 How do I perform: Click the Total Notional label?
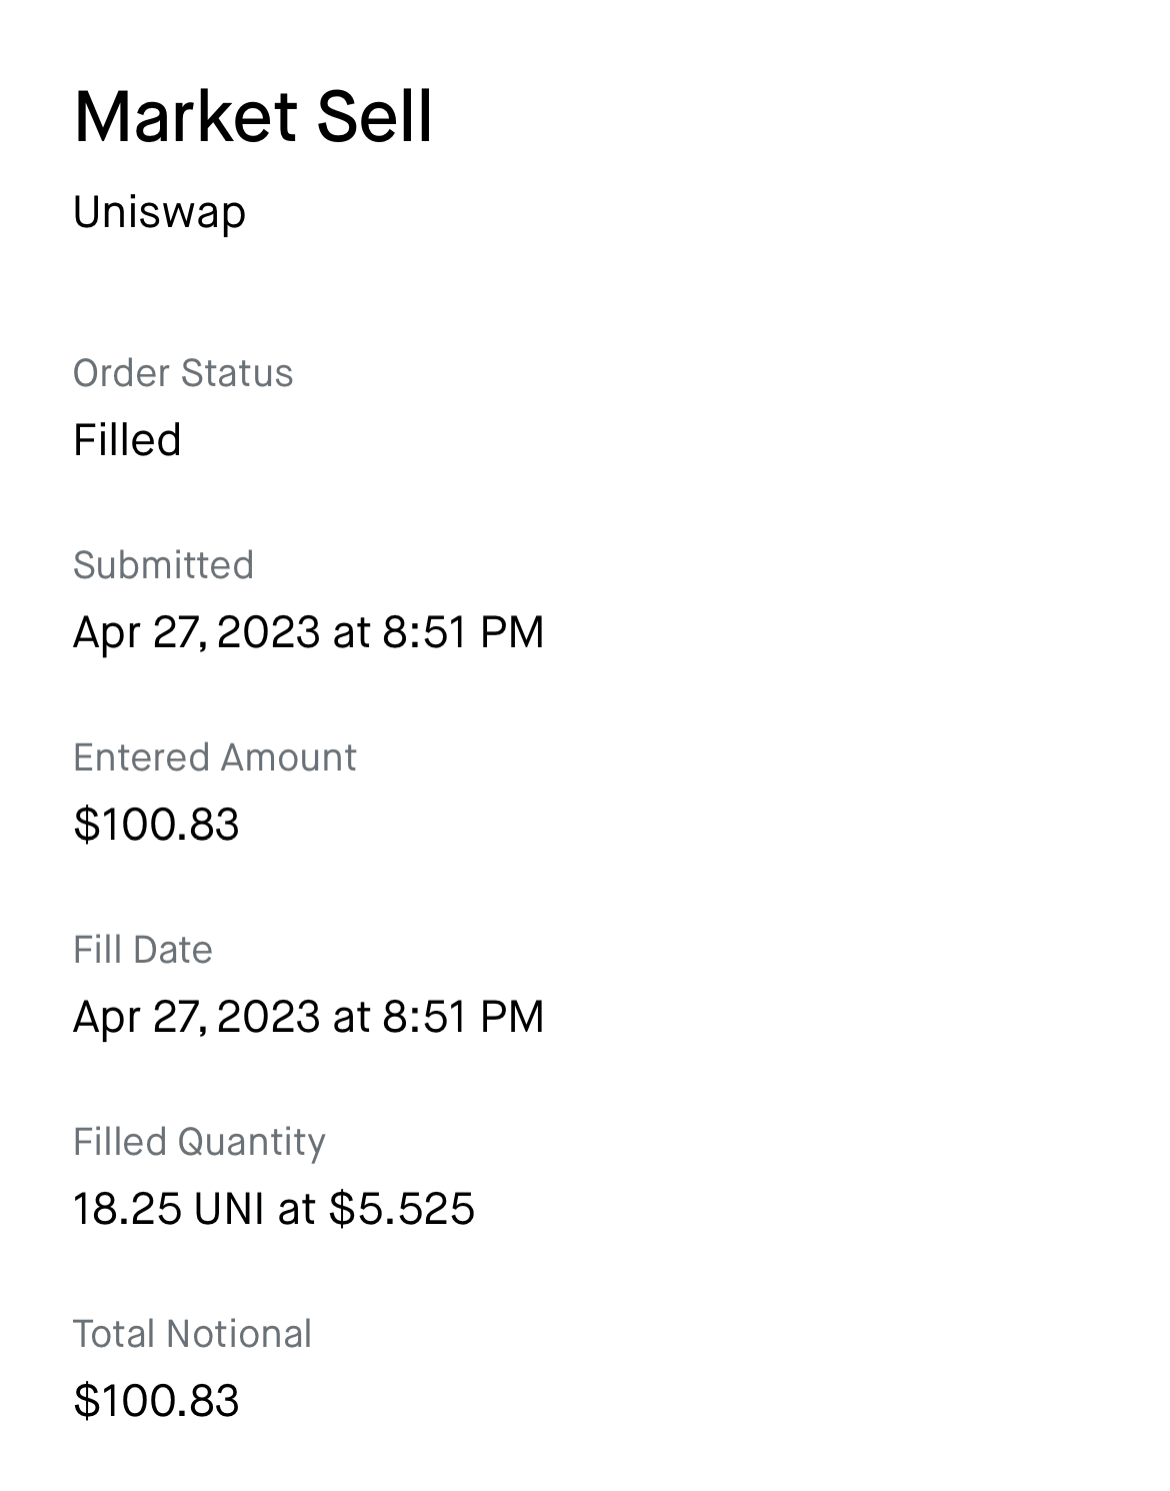pyautogui.click(x=192, y=1333)
